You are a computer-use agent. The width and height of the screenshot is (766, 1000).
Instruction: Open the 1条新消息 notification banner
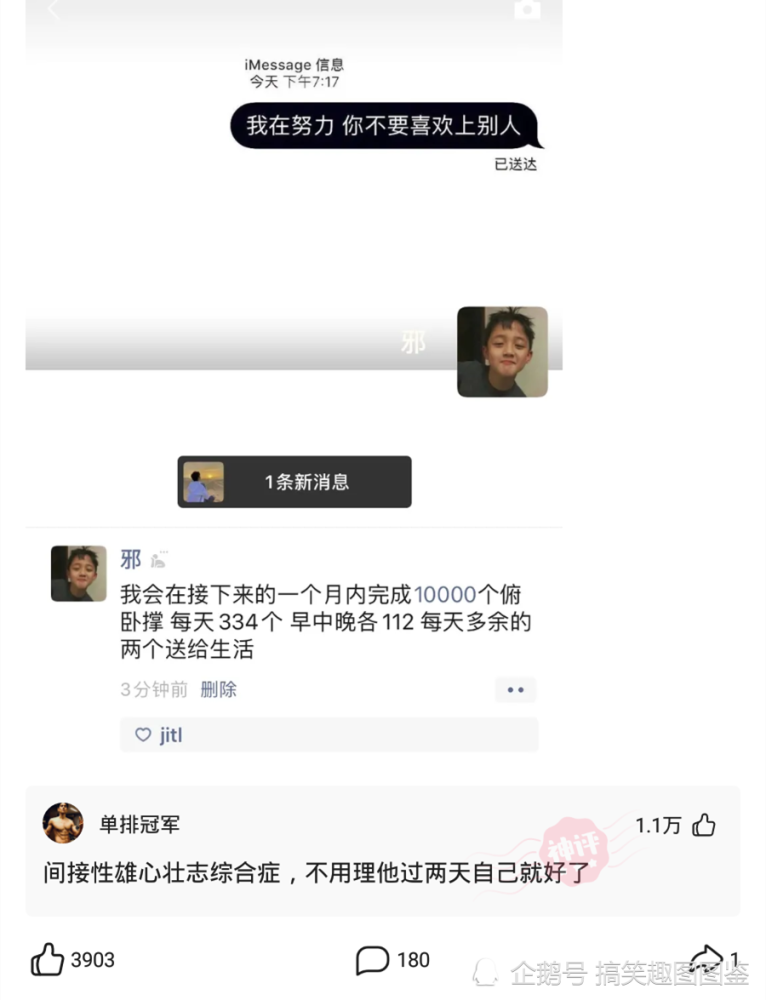(294, 482)
